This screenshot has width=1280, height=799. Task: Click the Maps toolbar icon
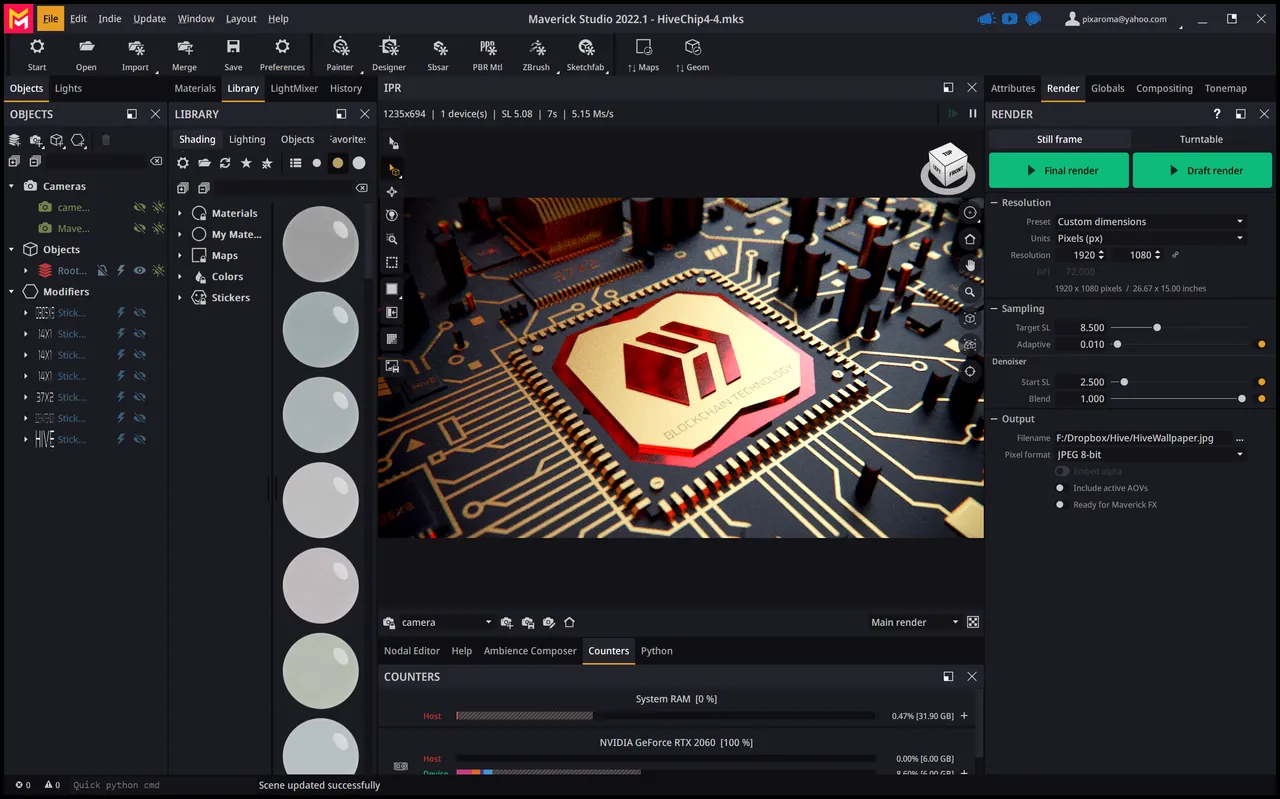[644, 47]
